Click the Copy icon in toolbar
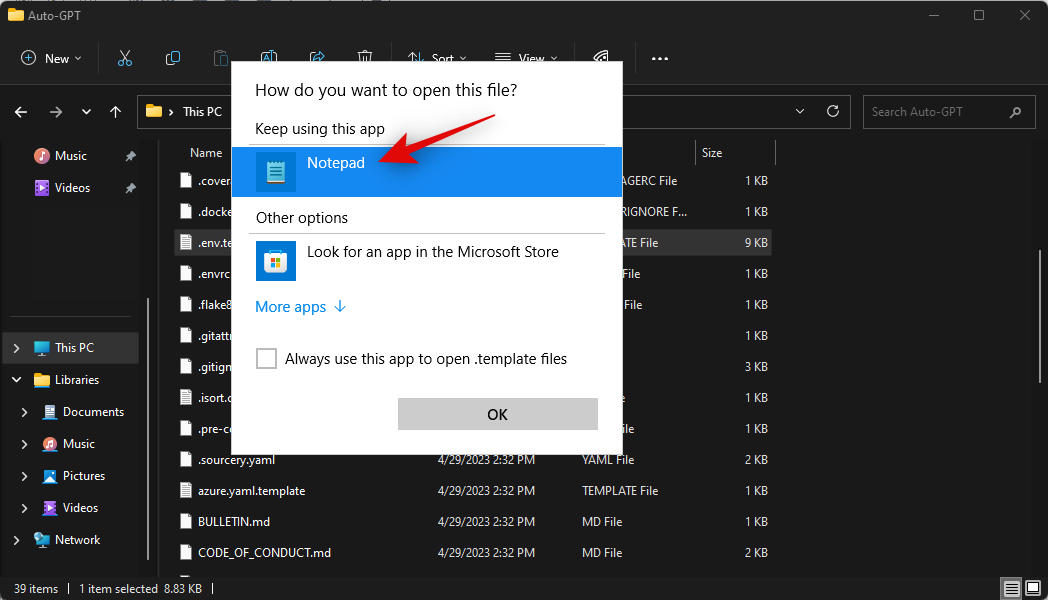This screenshot has width=1048, height=600. click(x=172, y=58)
